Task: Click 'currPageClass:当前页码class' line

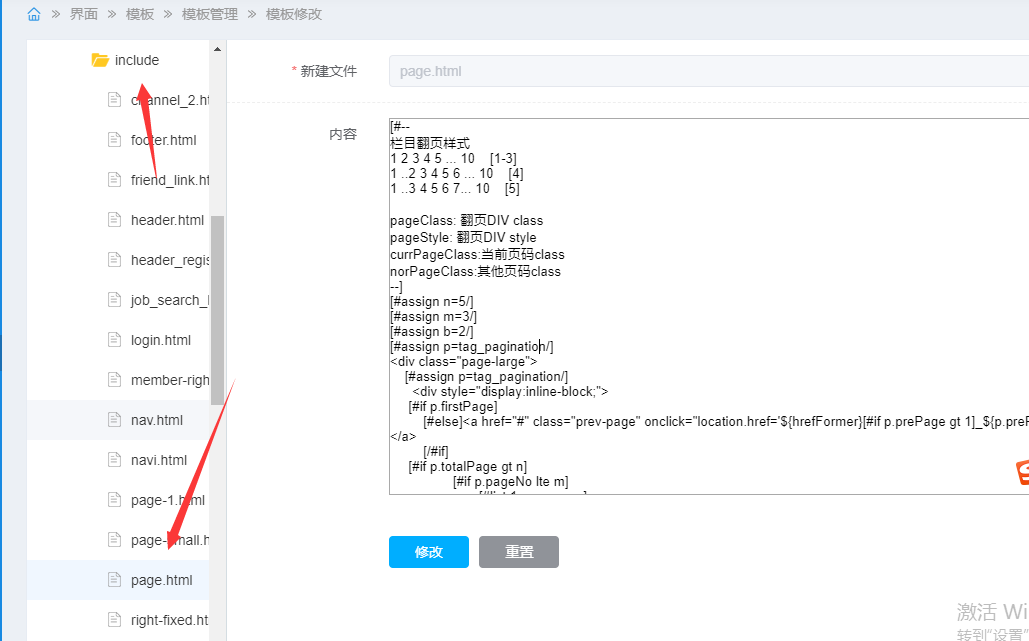Action: [477, 255]
